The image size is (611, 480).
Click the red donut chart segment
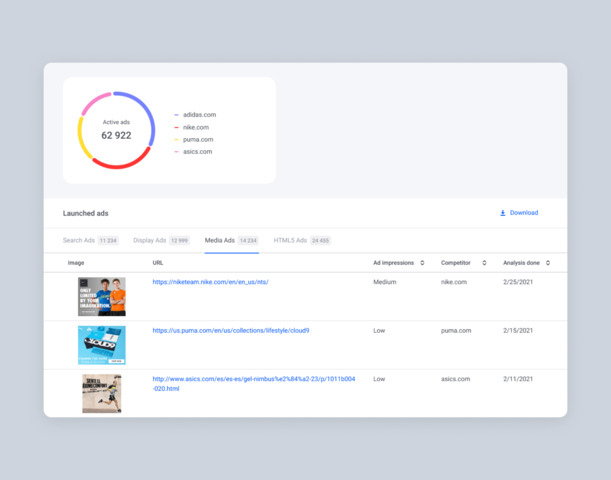(x=122, y=166)
